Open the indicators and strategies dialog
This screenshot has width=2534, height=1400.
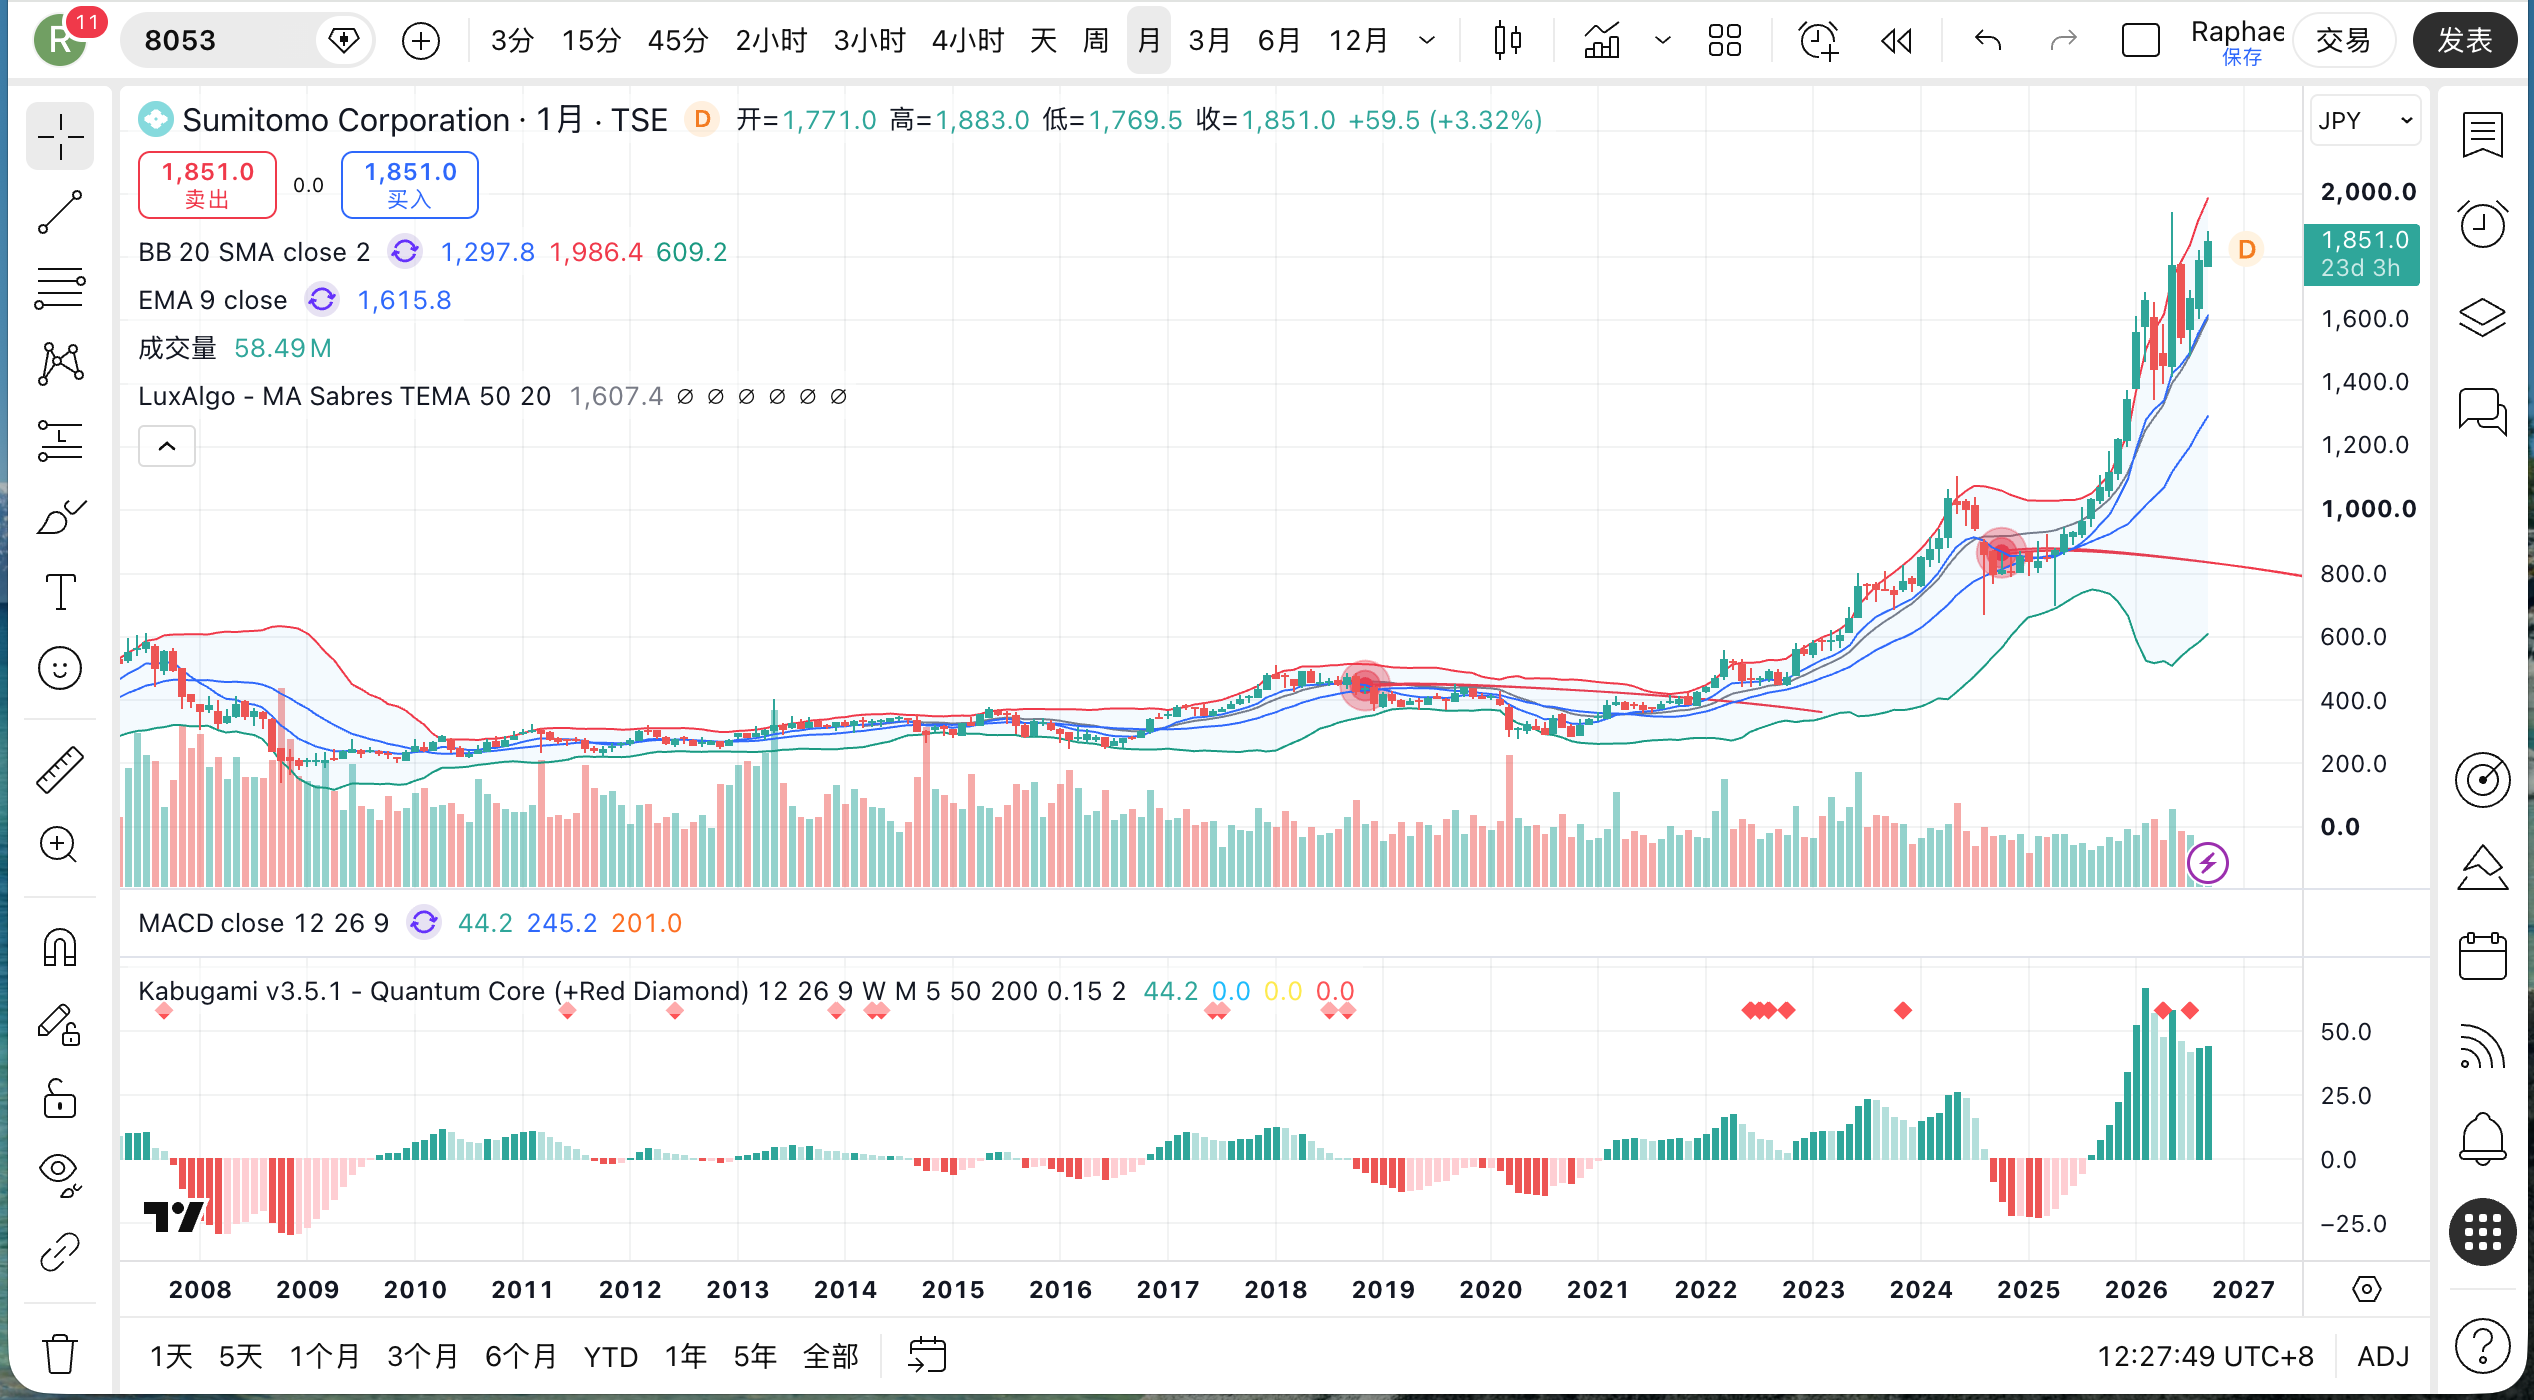click(1602, 41)
